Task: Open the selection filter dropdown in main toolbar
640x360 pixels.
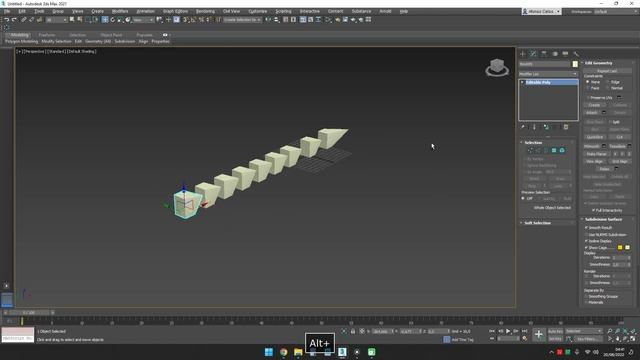Action: [56, 20]
